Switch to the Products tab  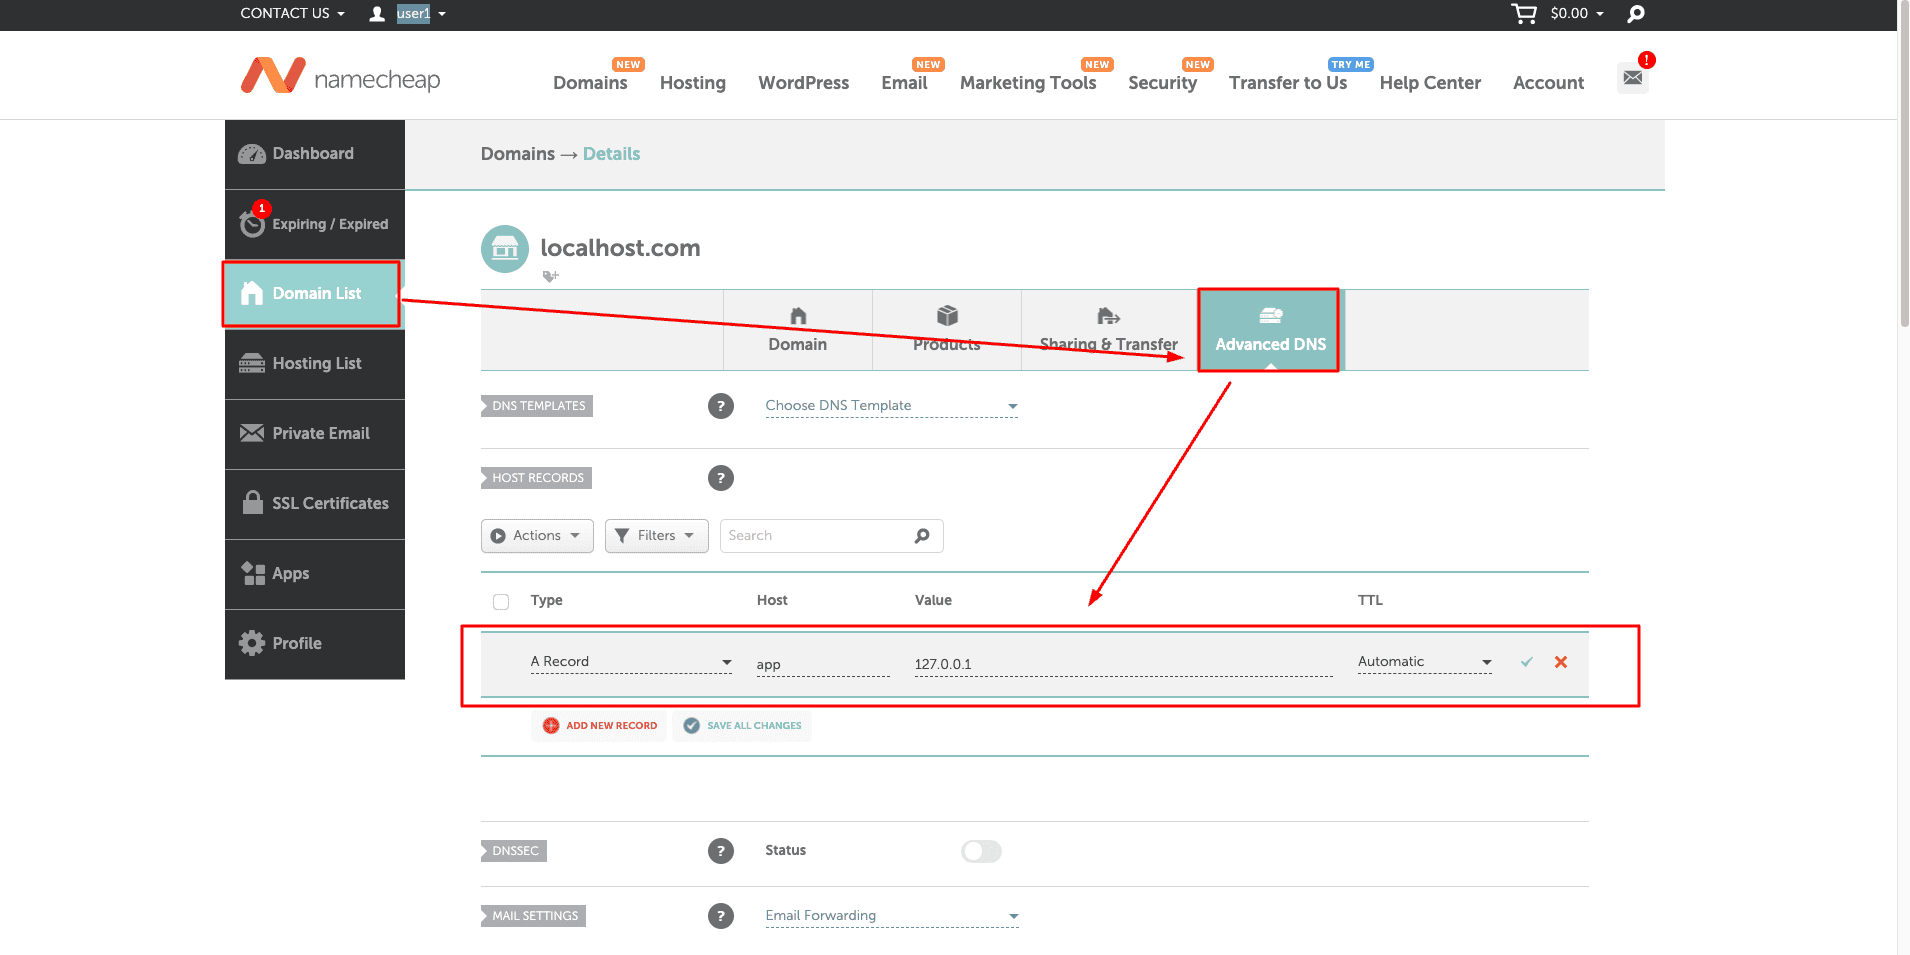point(947,331)
